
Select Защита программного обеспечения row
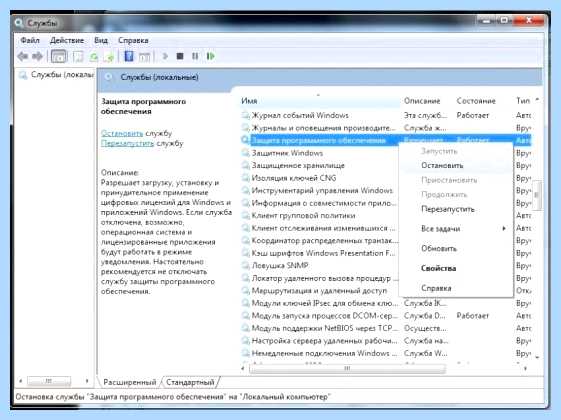(x=386, y=140)
